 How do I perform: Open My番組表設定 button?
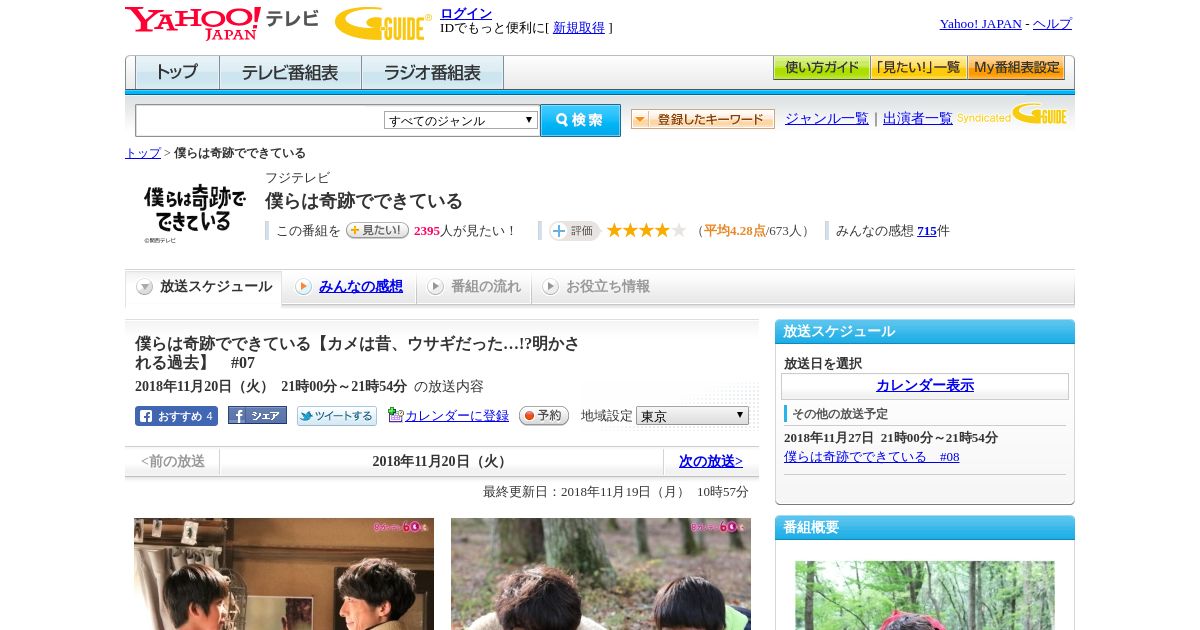[1016, 68]
